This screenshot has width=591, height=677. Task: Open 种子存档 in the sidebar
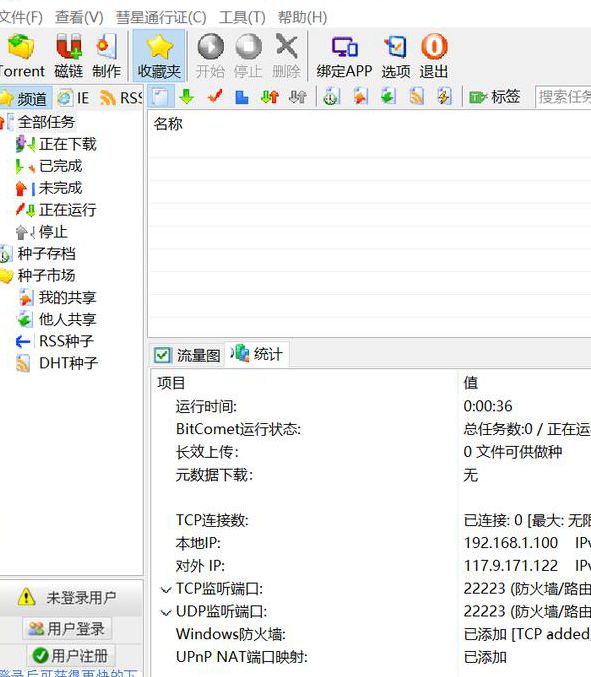[x=46, y=254]
